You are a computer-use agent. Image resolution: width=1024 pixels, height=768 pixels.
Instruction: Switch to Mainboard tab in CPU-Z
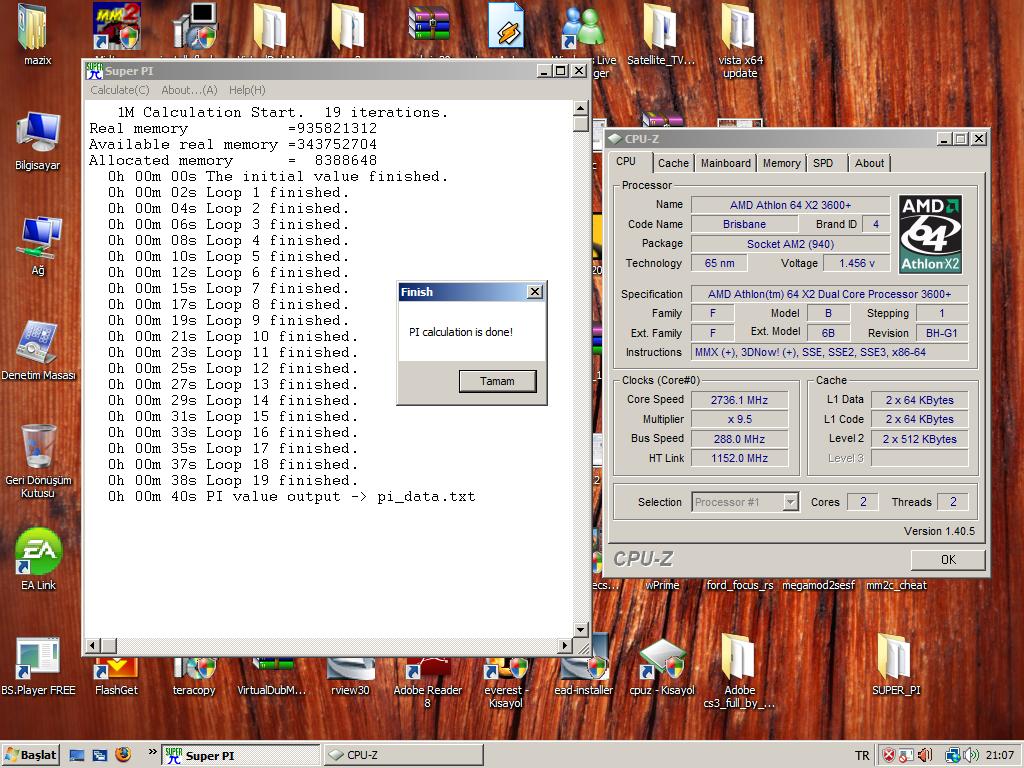point(726,163)
